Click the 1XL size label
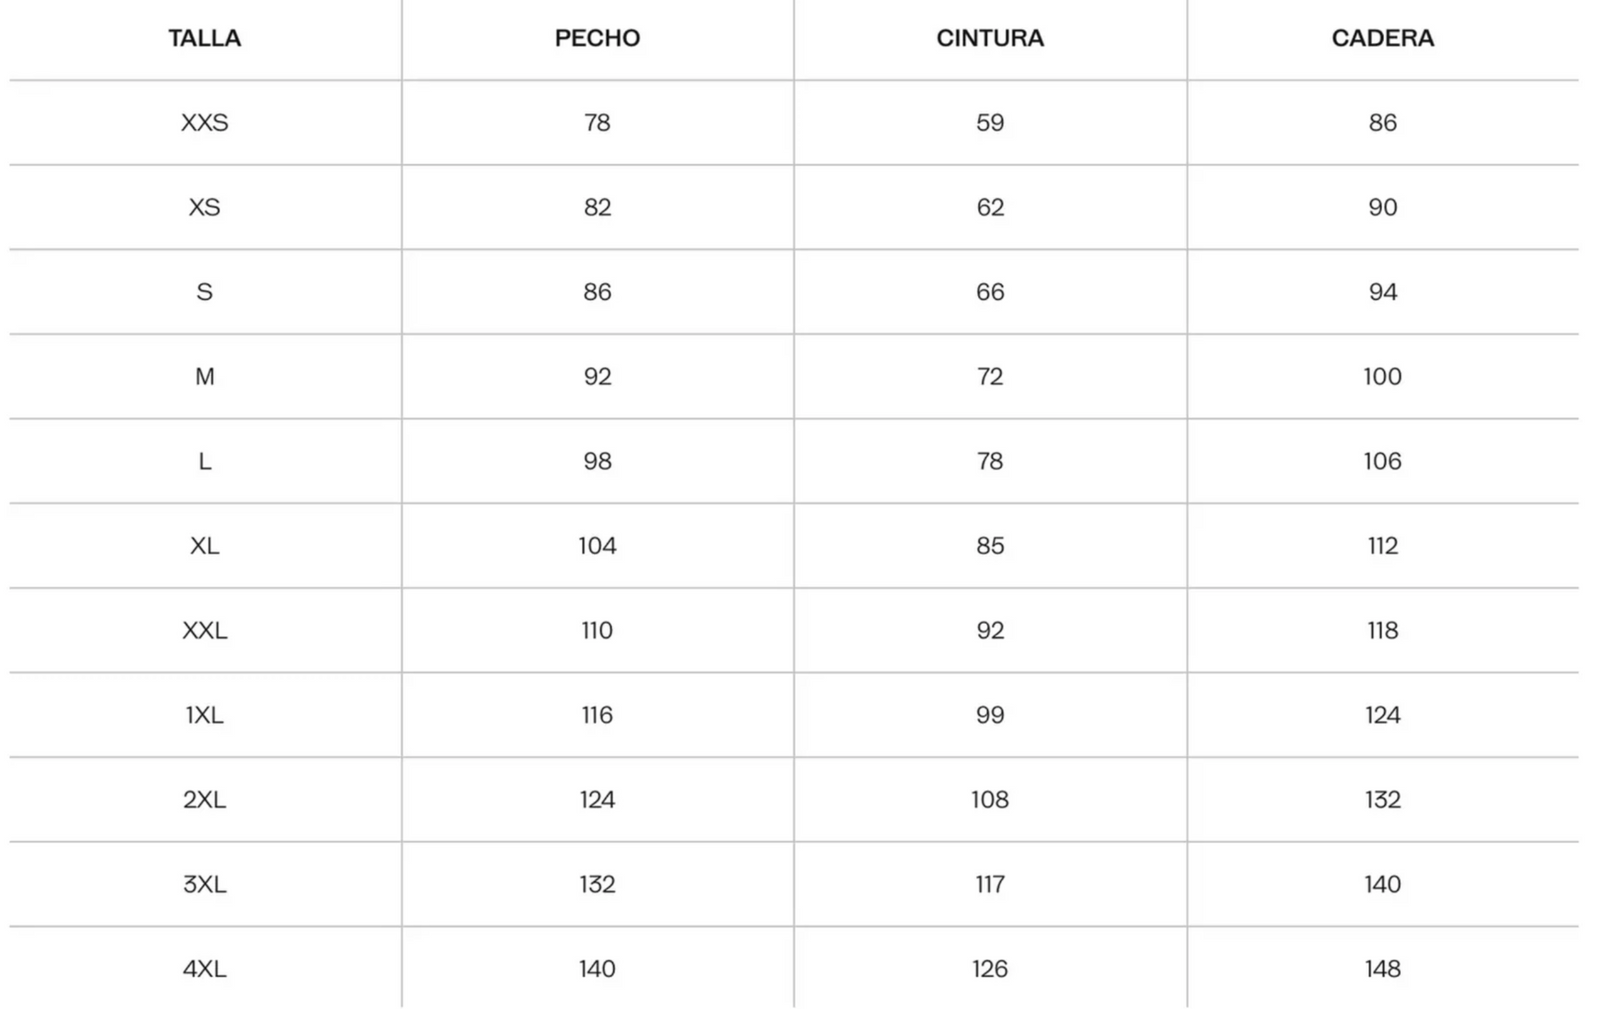 pyautogui.click(x=204, y=715)
